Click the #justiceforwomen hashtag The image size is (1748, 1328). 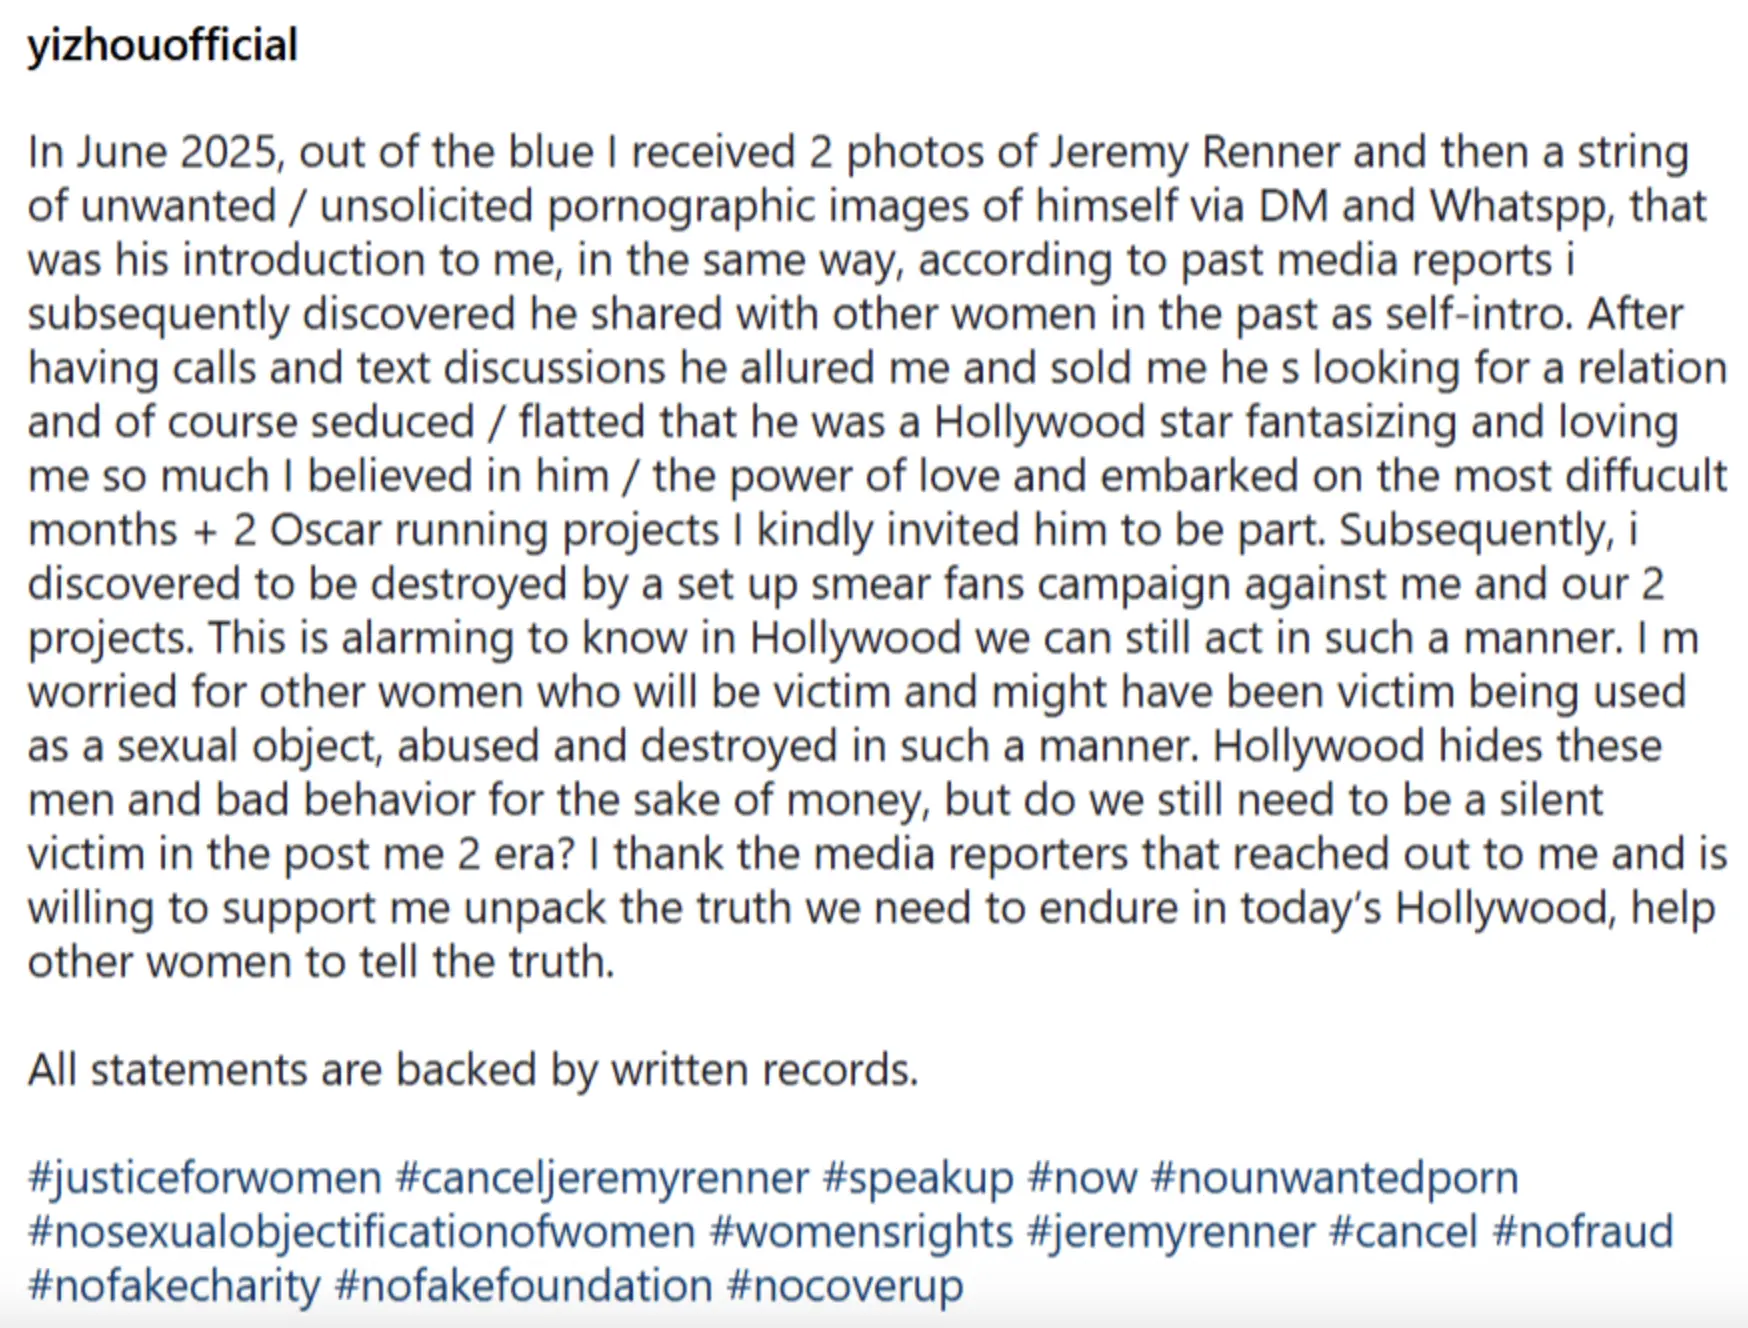coord(205,1178)
